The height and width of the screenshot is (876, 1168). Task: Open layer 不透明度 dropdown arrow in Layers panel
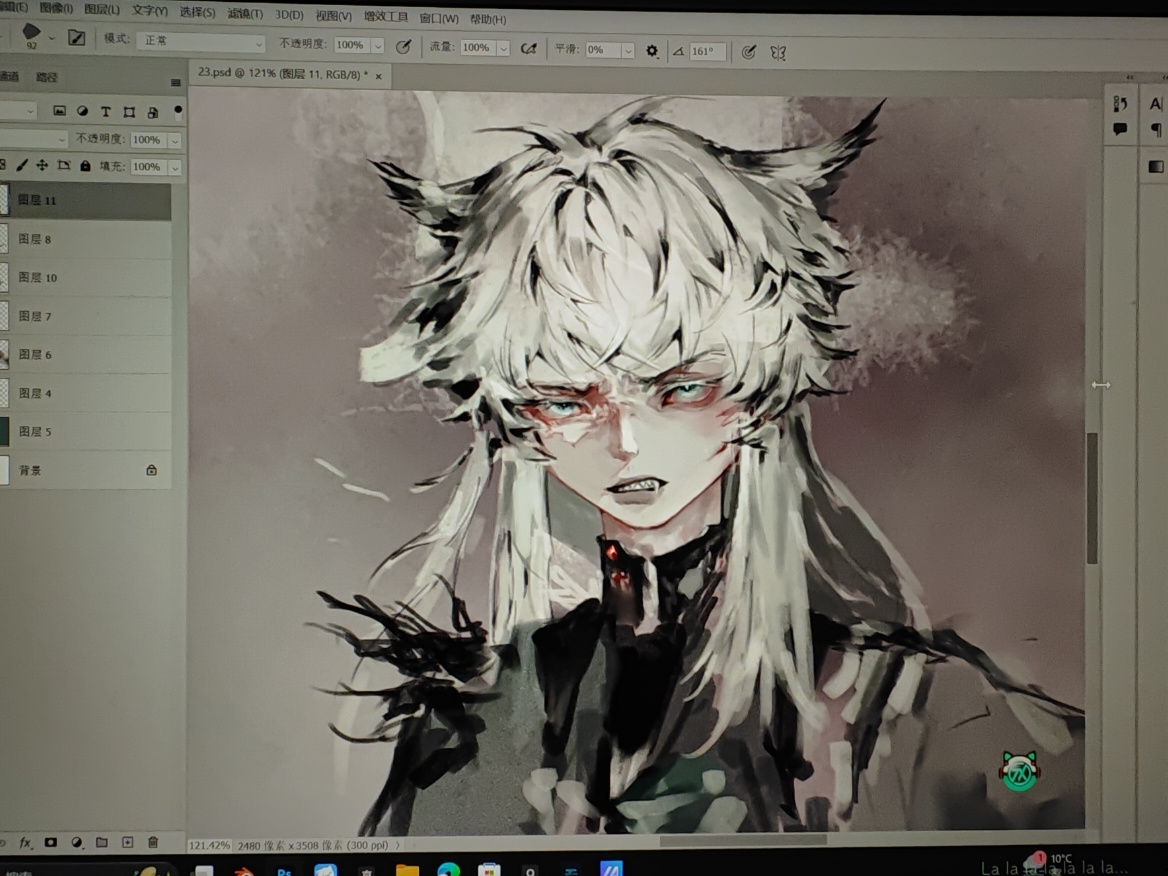[x=174, y=140]
